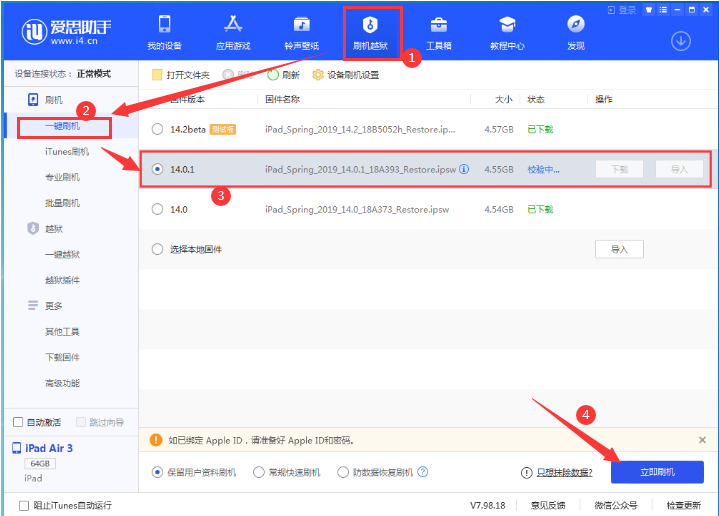Click 意见反馈 in status bar
The image size is (719, 516).
tap(548, 505)
